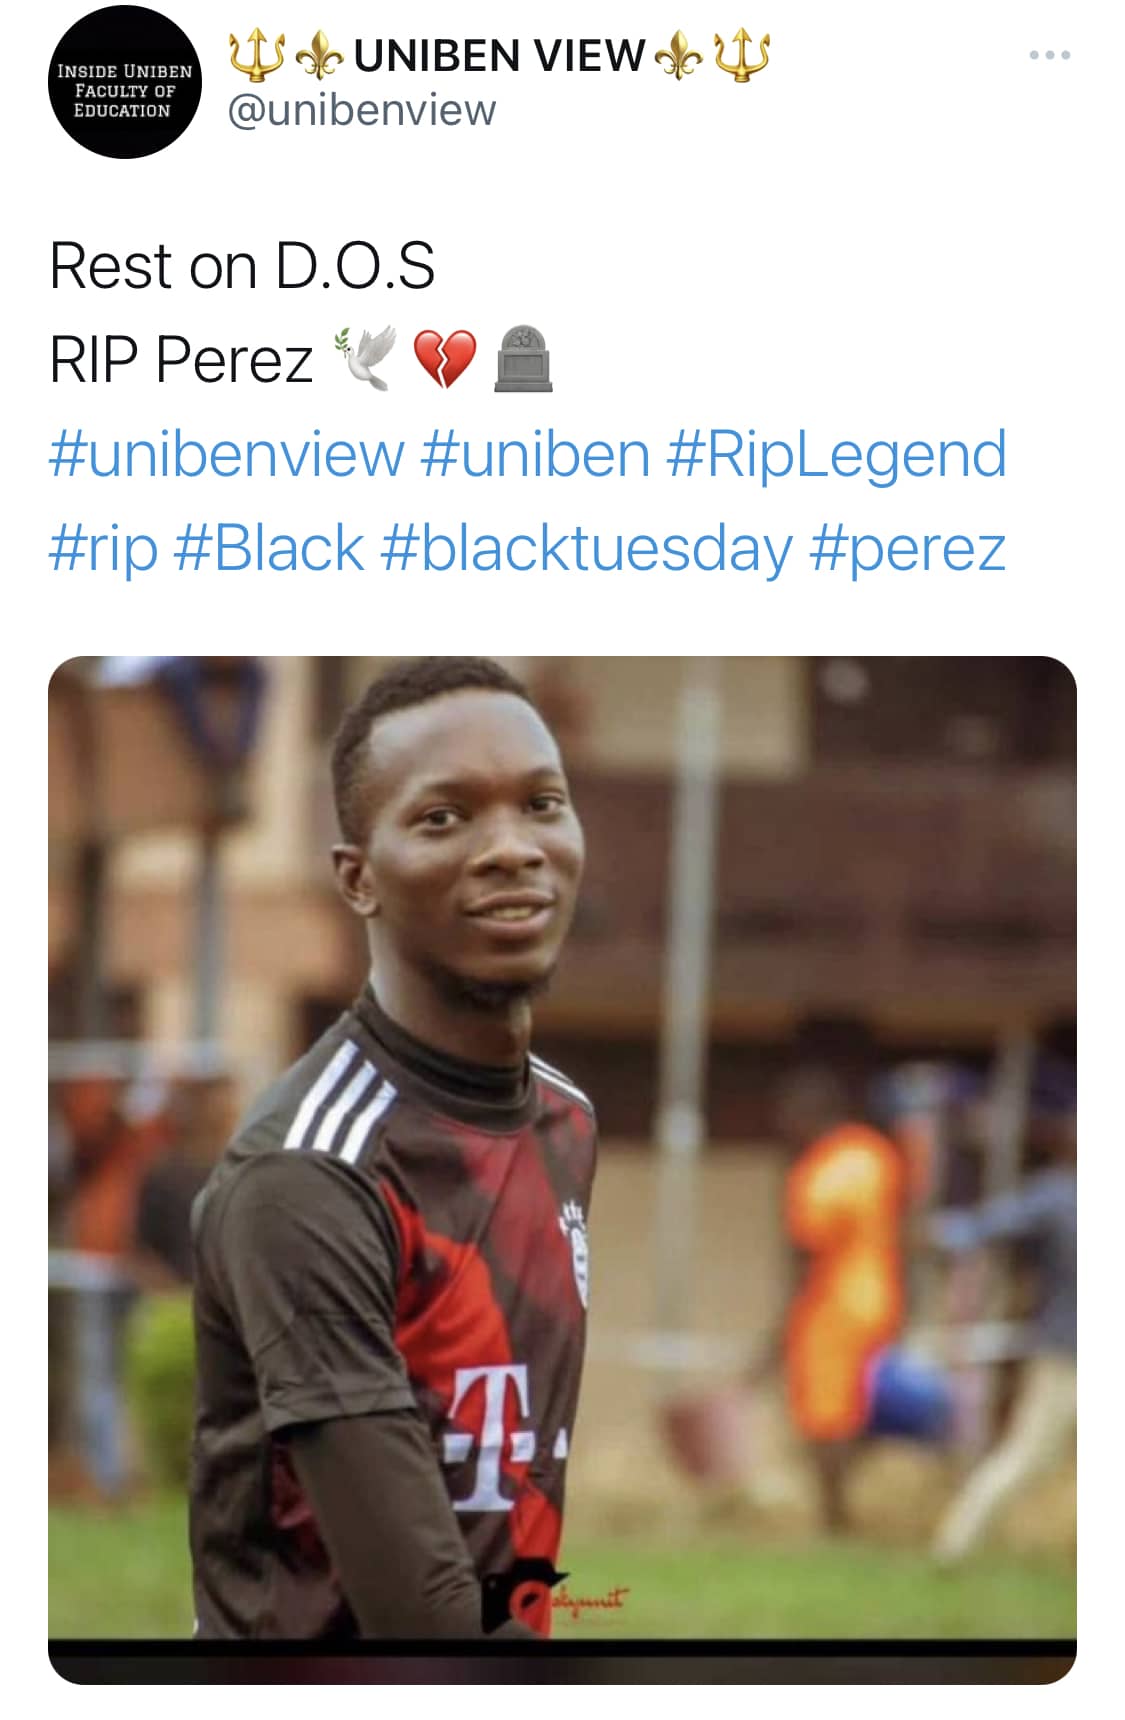Open the @unibenview handle
1125x1720 pixels.
click(362, 110)
